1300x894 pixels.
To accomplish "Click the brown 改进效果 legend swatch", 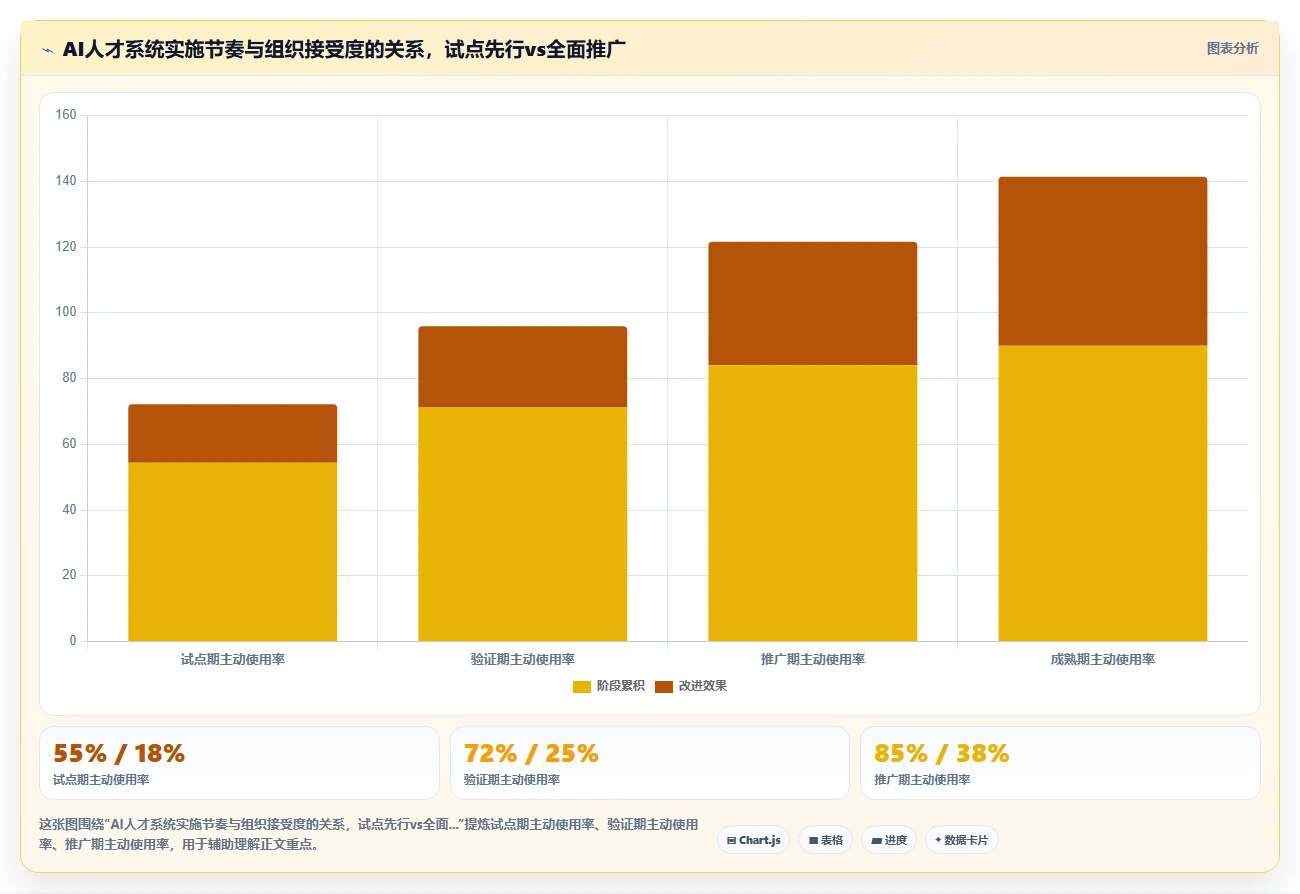I will click(664, 686).
